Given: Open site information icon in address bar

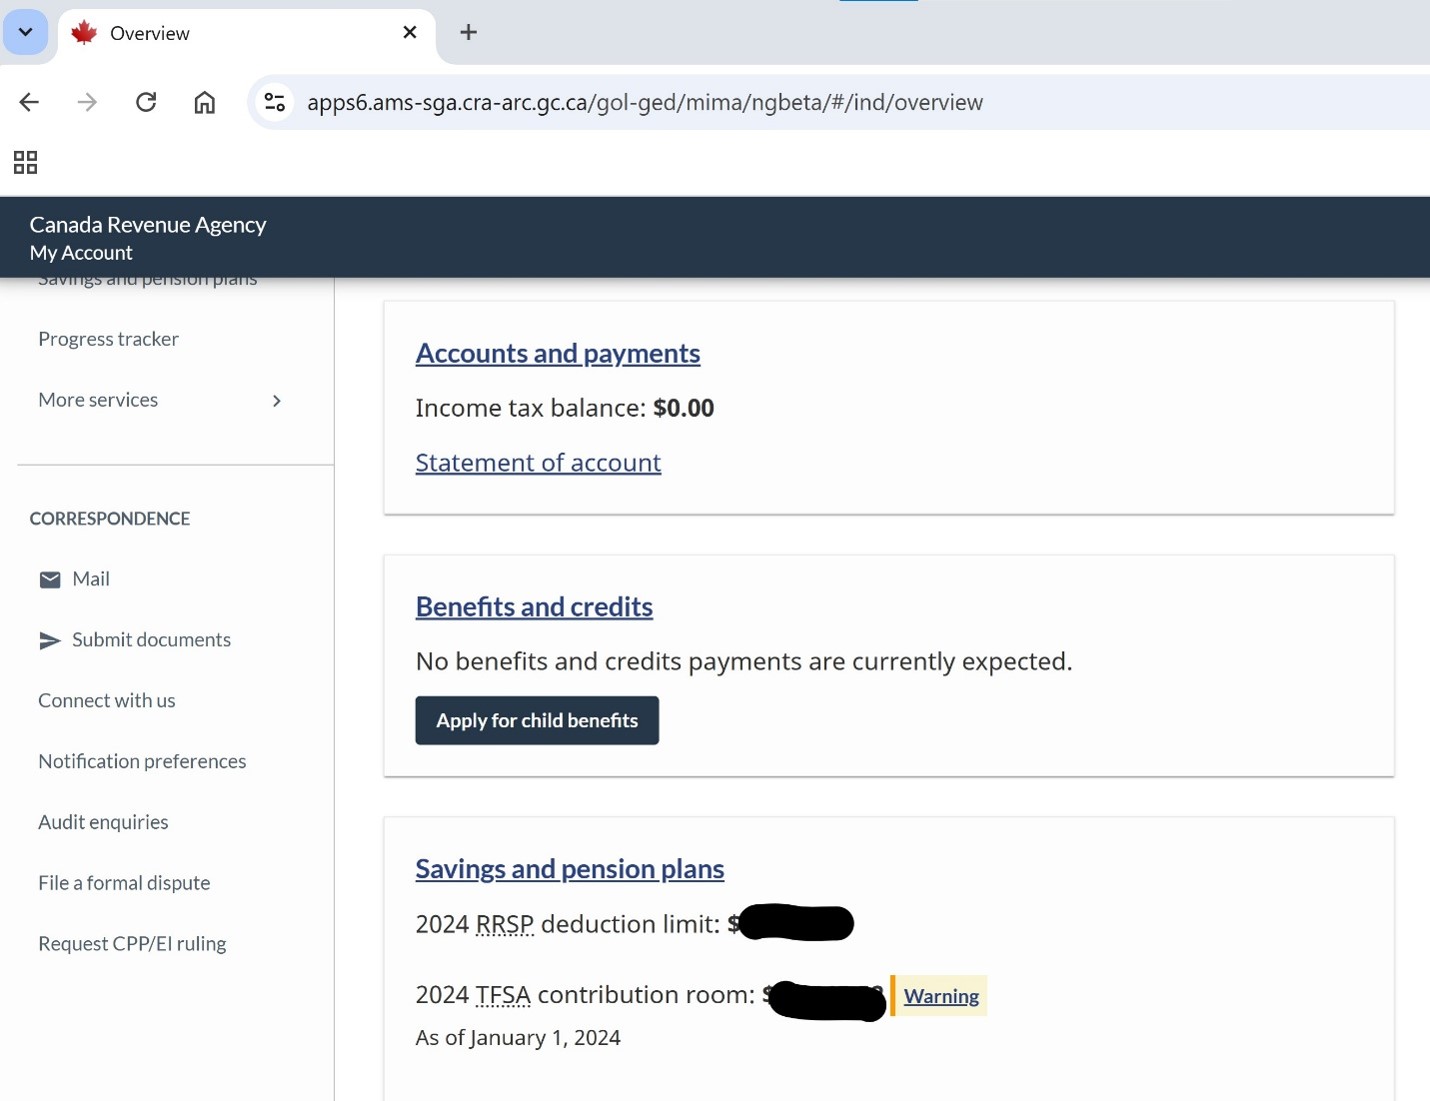Looking at the screenshot, I should (275, 102).
